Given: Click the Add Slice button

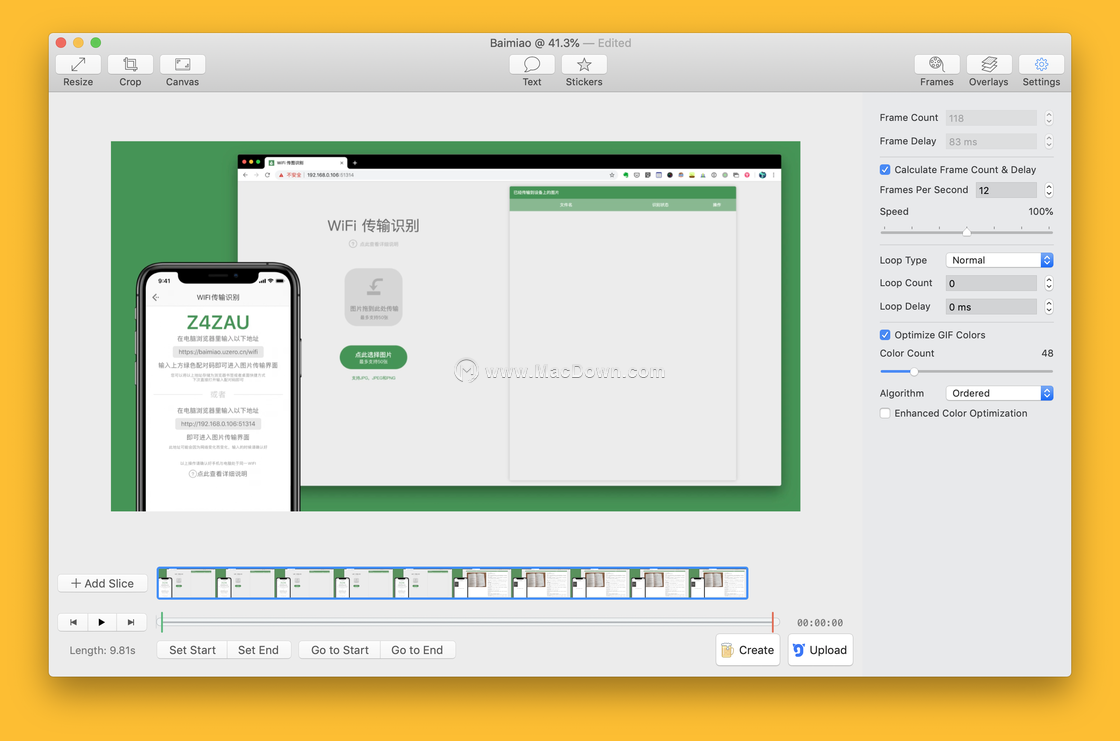Looking at the screenshot, I should (x=102, y=583).
